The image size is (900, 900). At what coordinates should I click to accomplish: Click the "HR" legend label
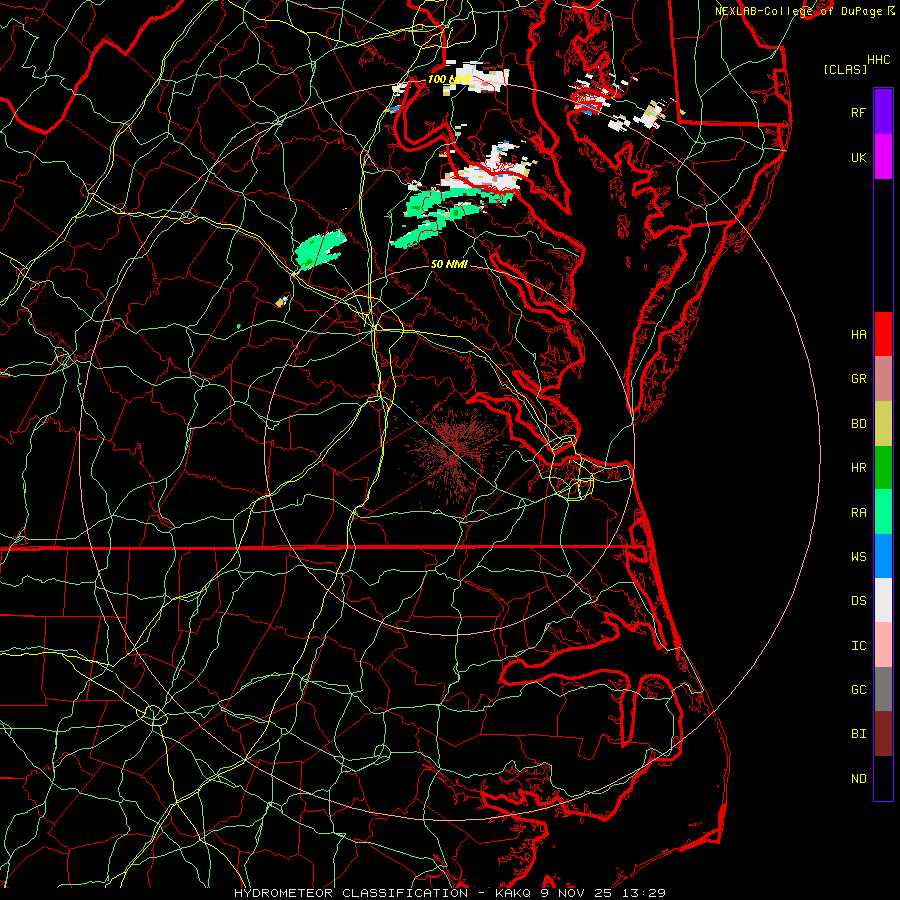pos(858,468)
